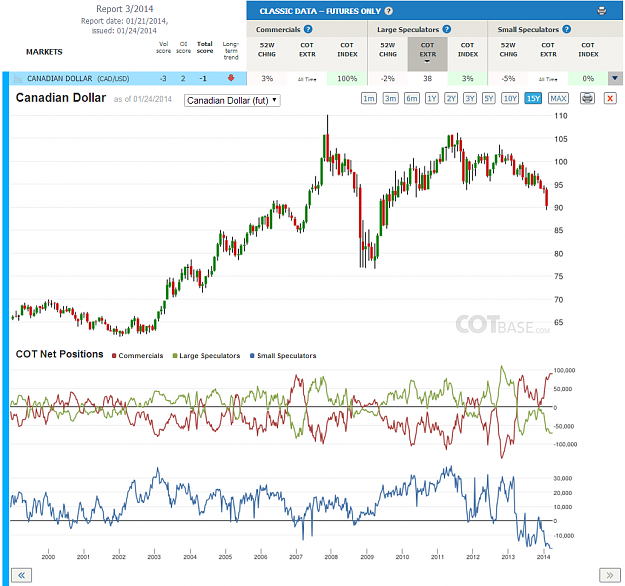Viewport: 625px width, 586px height.
Task: Collapse the Canadian Dollar row arrow
Action: coord(615,78)
